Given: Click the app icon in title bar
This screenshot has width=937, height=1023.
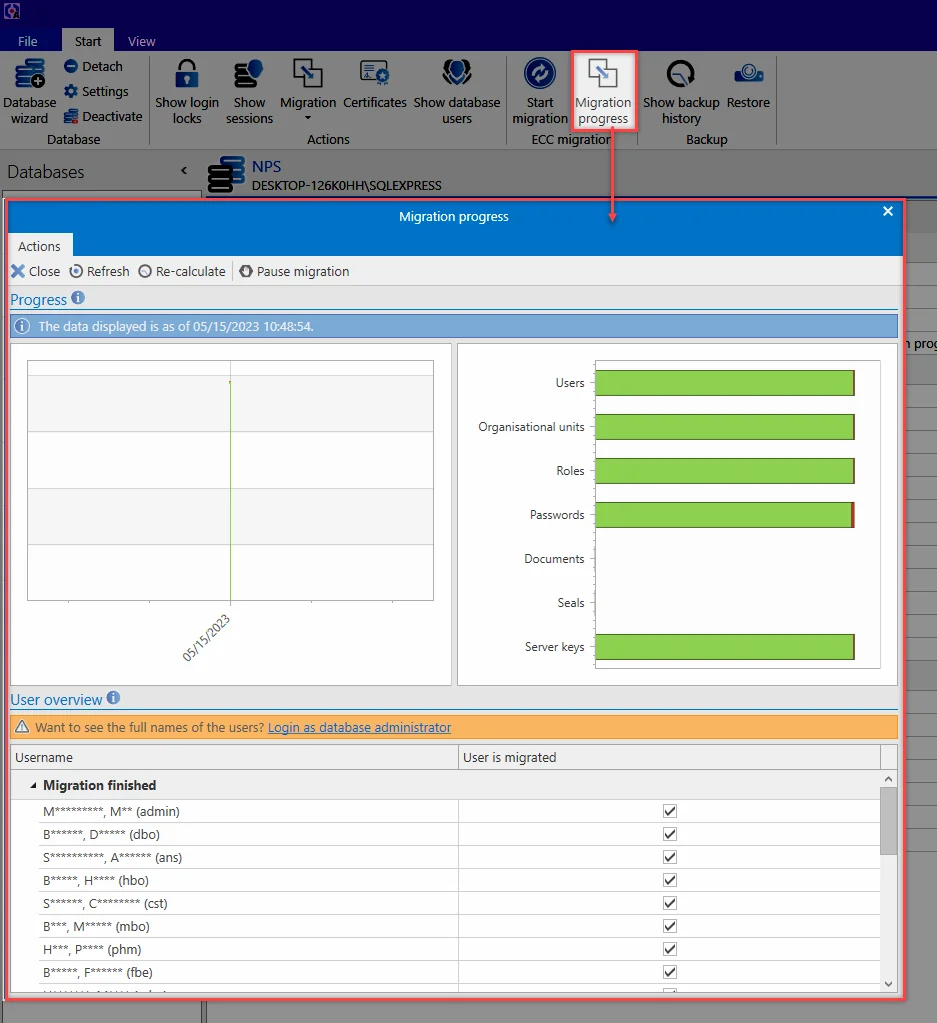Looking at the screenshot, I should [x=12, y=10].
